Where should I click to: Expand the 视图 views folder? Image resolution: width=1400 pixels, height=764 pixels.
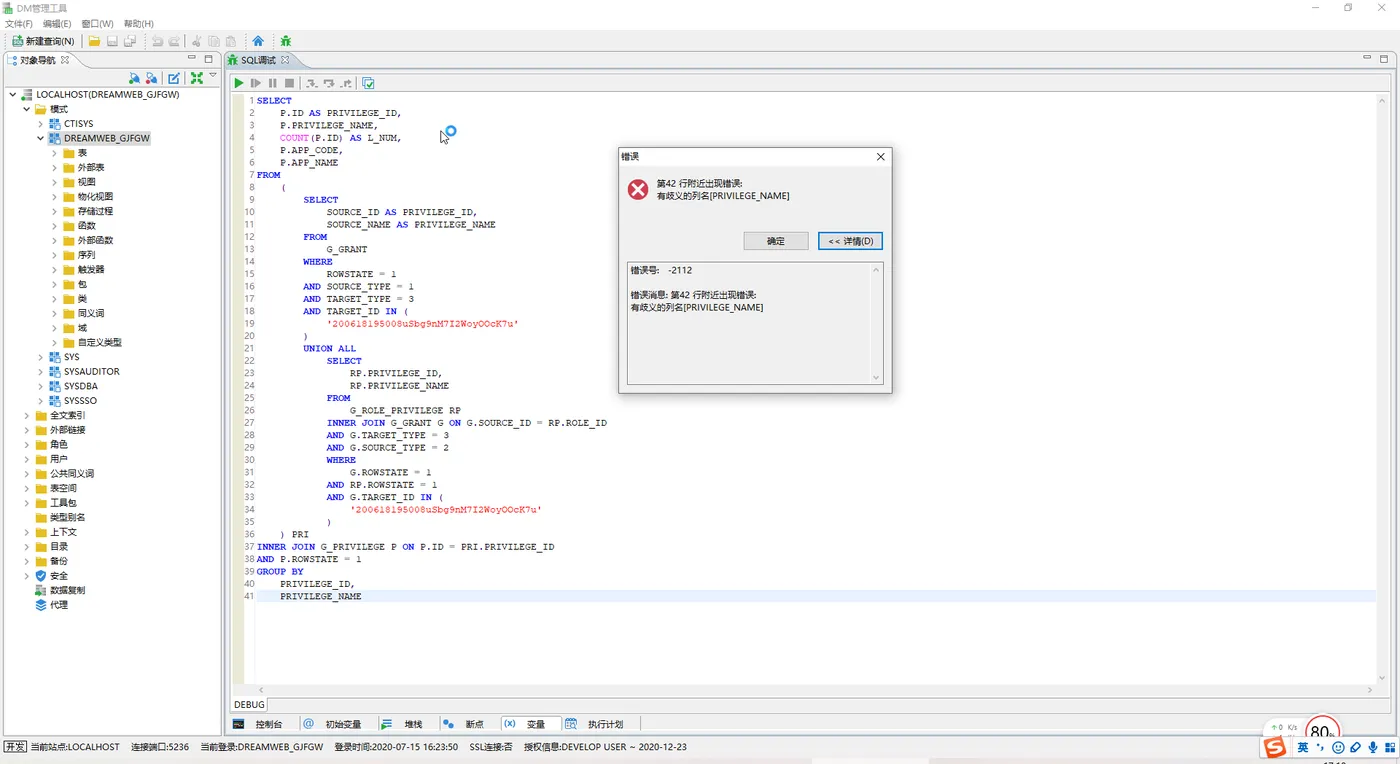[x=54, y=182]
